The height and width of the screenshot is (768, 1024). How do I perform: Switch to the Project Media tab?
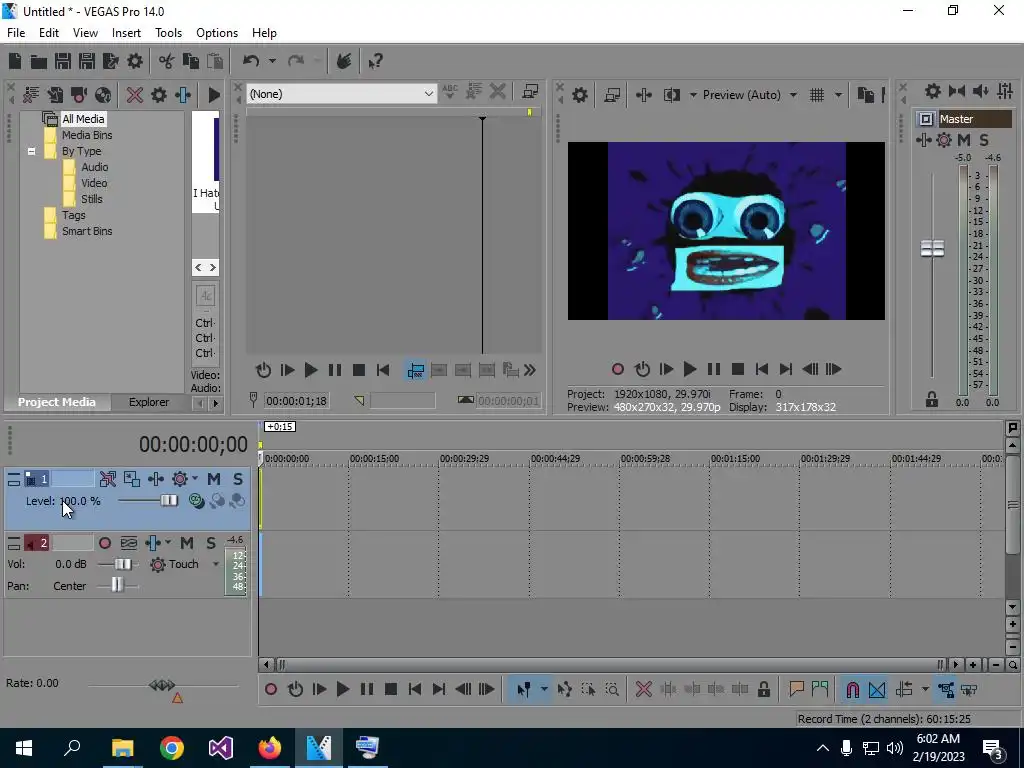pyautogui.click(x=57, y=402)
